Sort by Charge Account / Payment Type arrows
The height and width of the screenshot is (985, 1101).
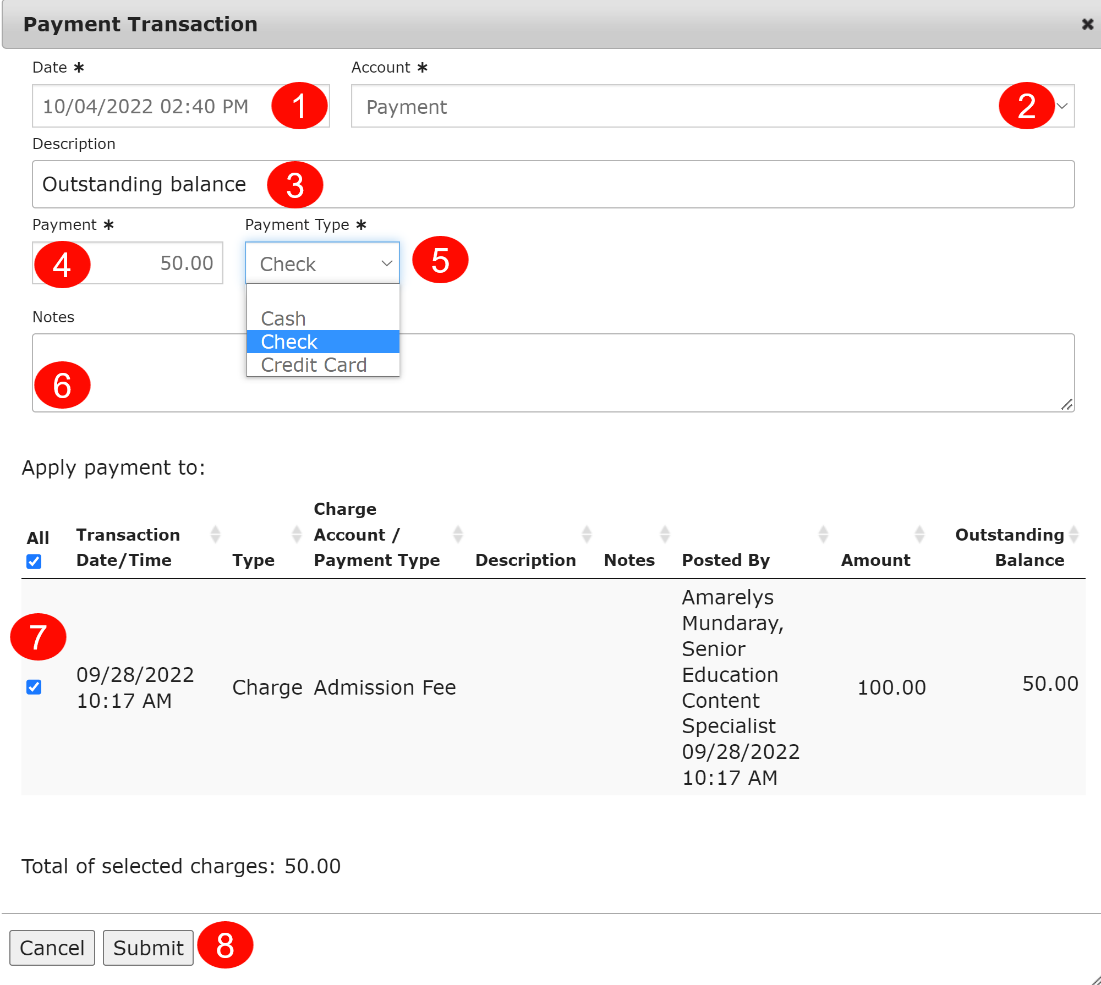[x=458, y=535]
